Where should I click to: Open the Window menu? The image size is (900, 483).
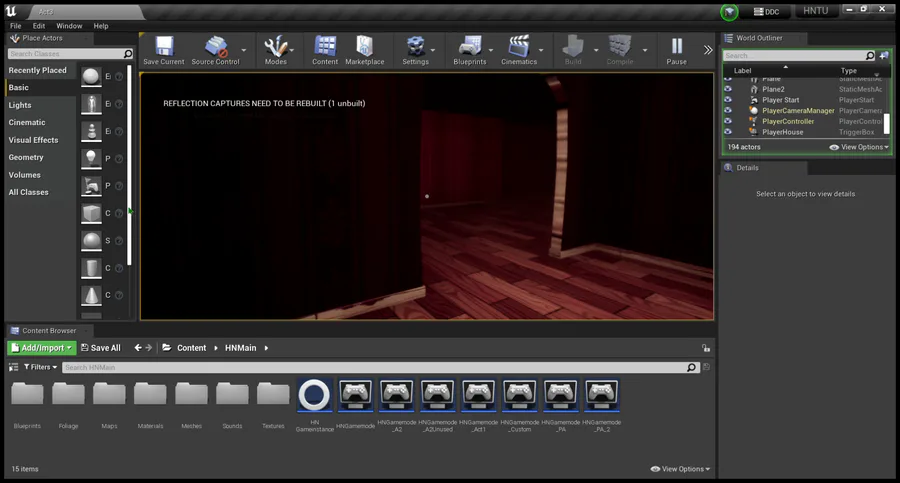[69, 26]
